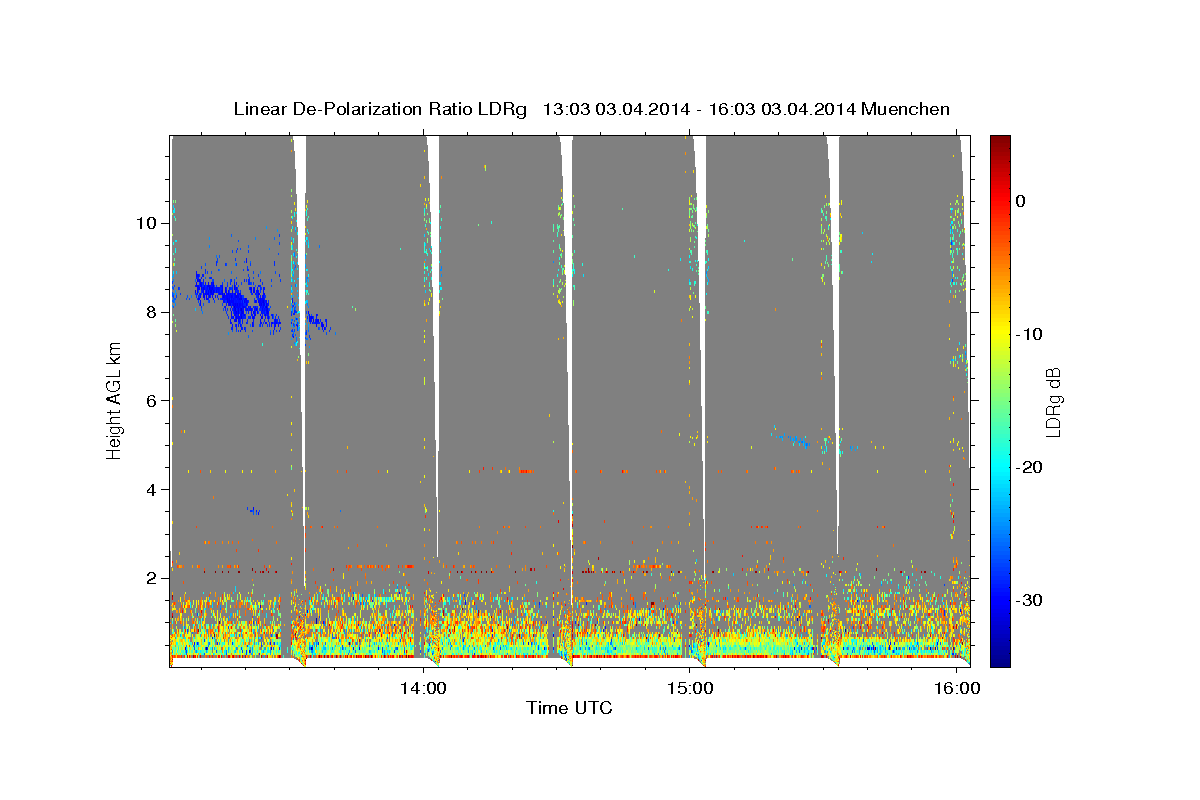Viewport: 1200px width, 800px height.
Task: Click the plot title 'Linear De-Polarization Ratio LDRg'
Action: 380,109
